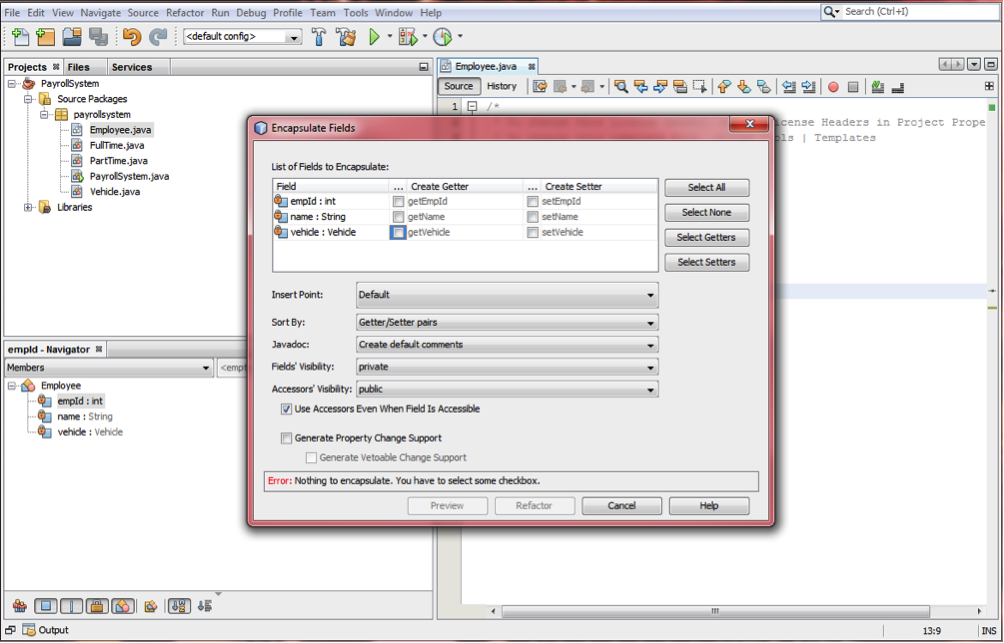Click the Open Project toolbar icon
Screen dimensions: 1004x643
[72, 37]
